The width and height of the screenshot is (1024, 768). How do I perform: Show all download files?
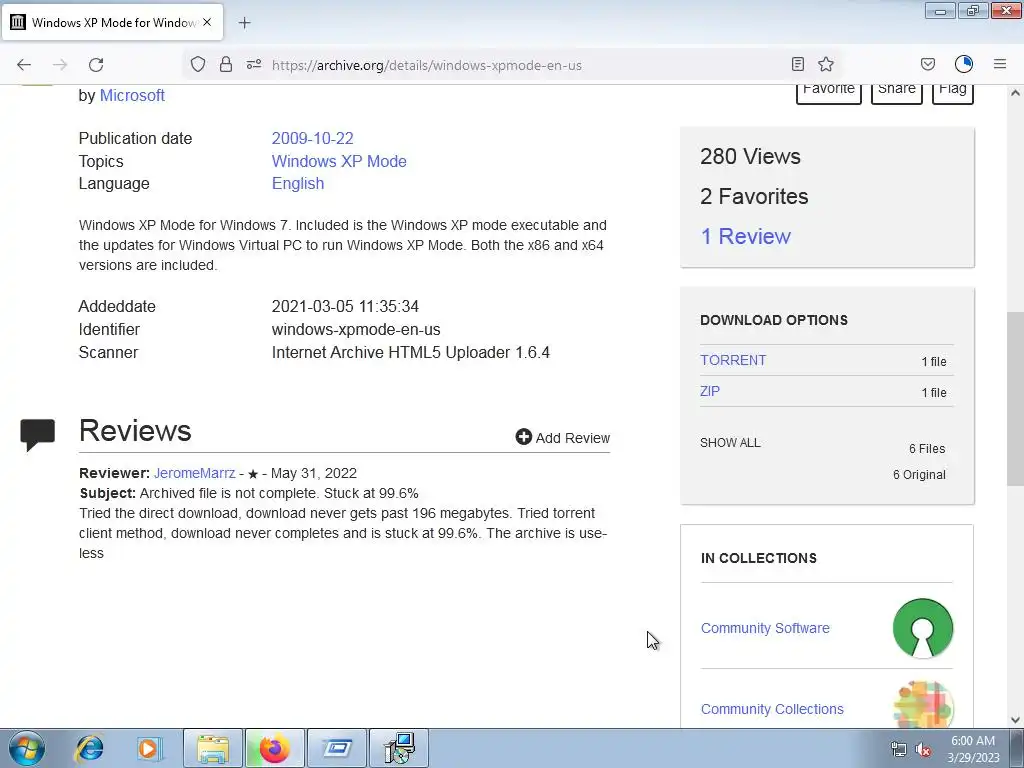point(730,443)
